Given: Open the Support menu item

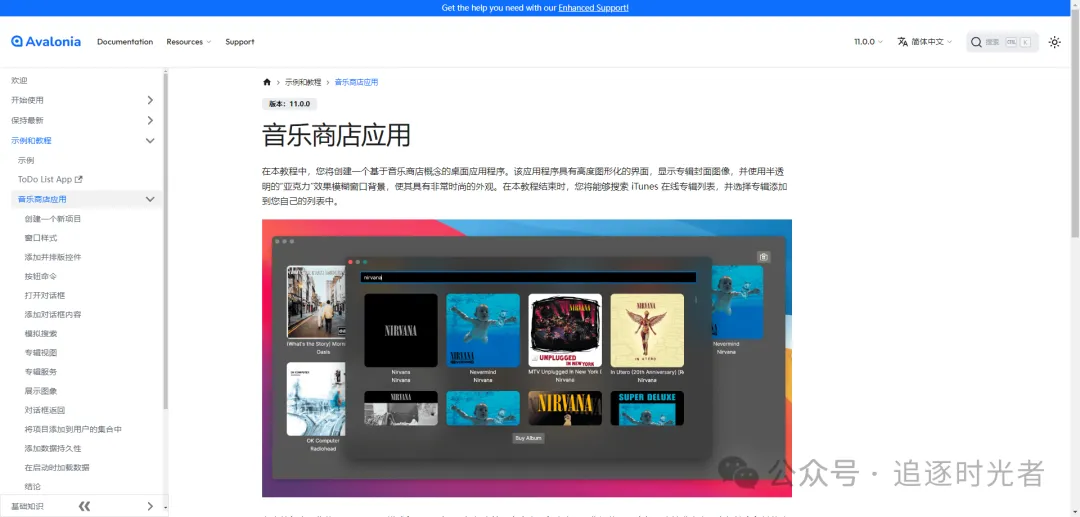Looking at the screenshot, I should click(x=240, y=42).
